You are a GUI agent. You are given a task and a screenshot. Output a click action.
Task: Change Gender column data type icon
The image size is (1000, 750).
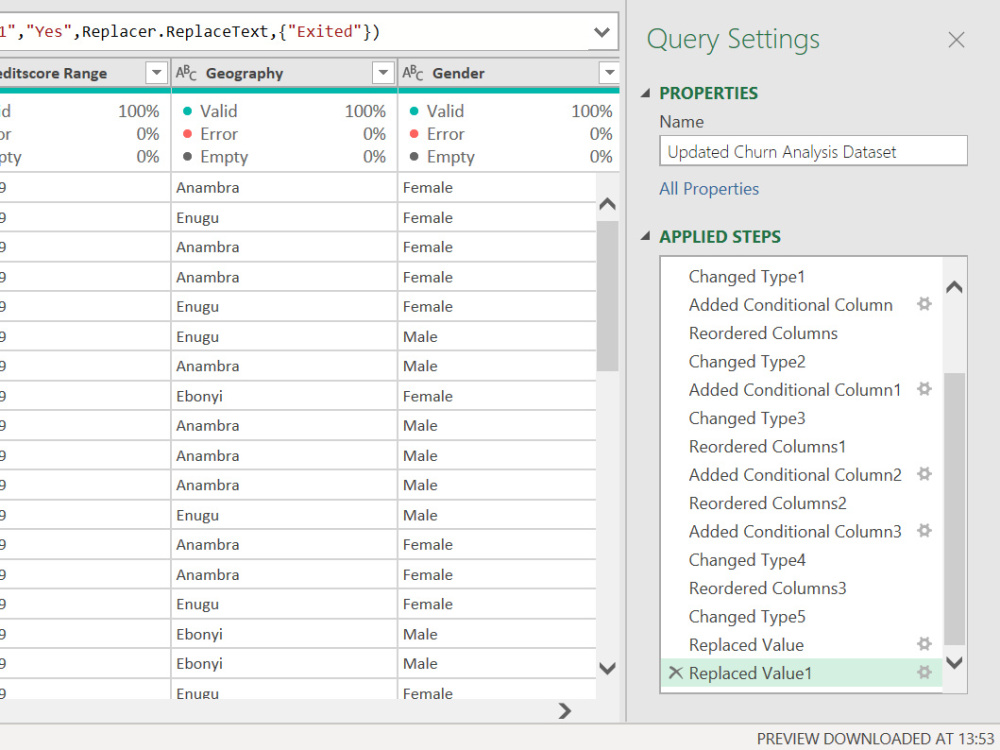[x=413, y=73]
